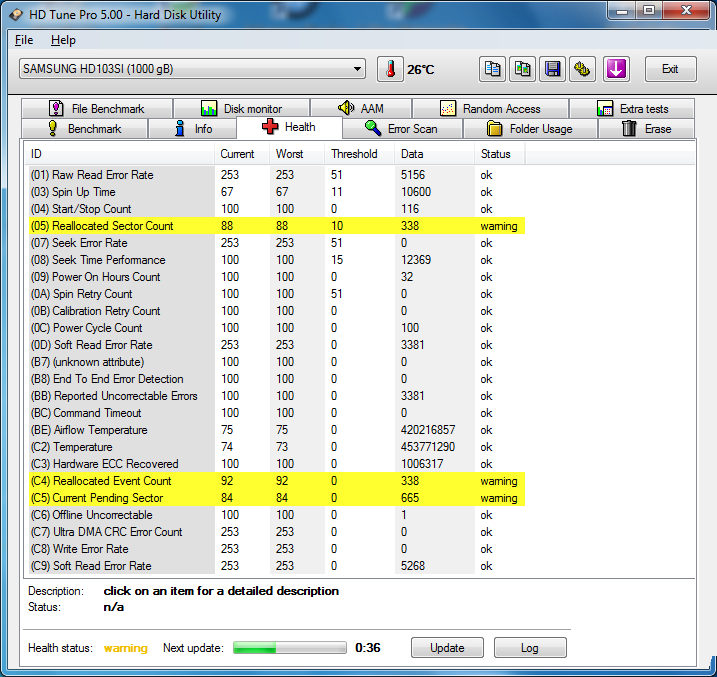This screenshot has width=717, height=677.
Task: Switch to the File Benchmark tab
Action: (x=96, y=109)
